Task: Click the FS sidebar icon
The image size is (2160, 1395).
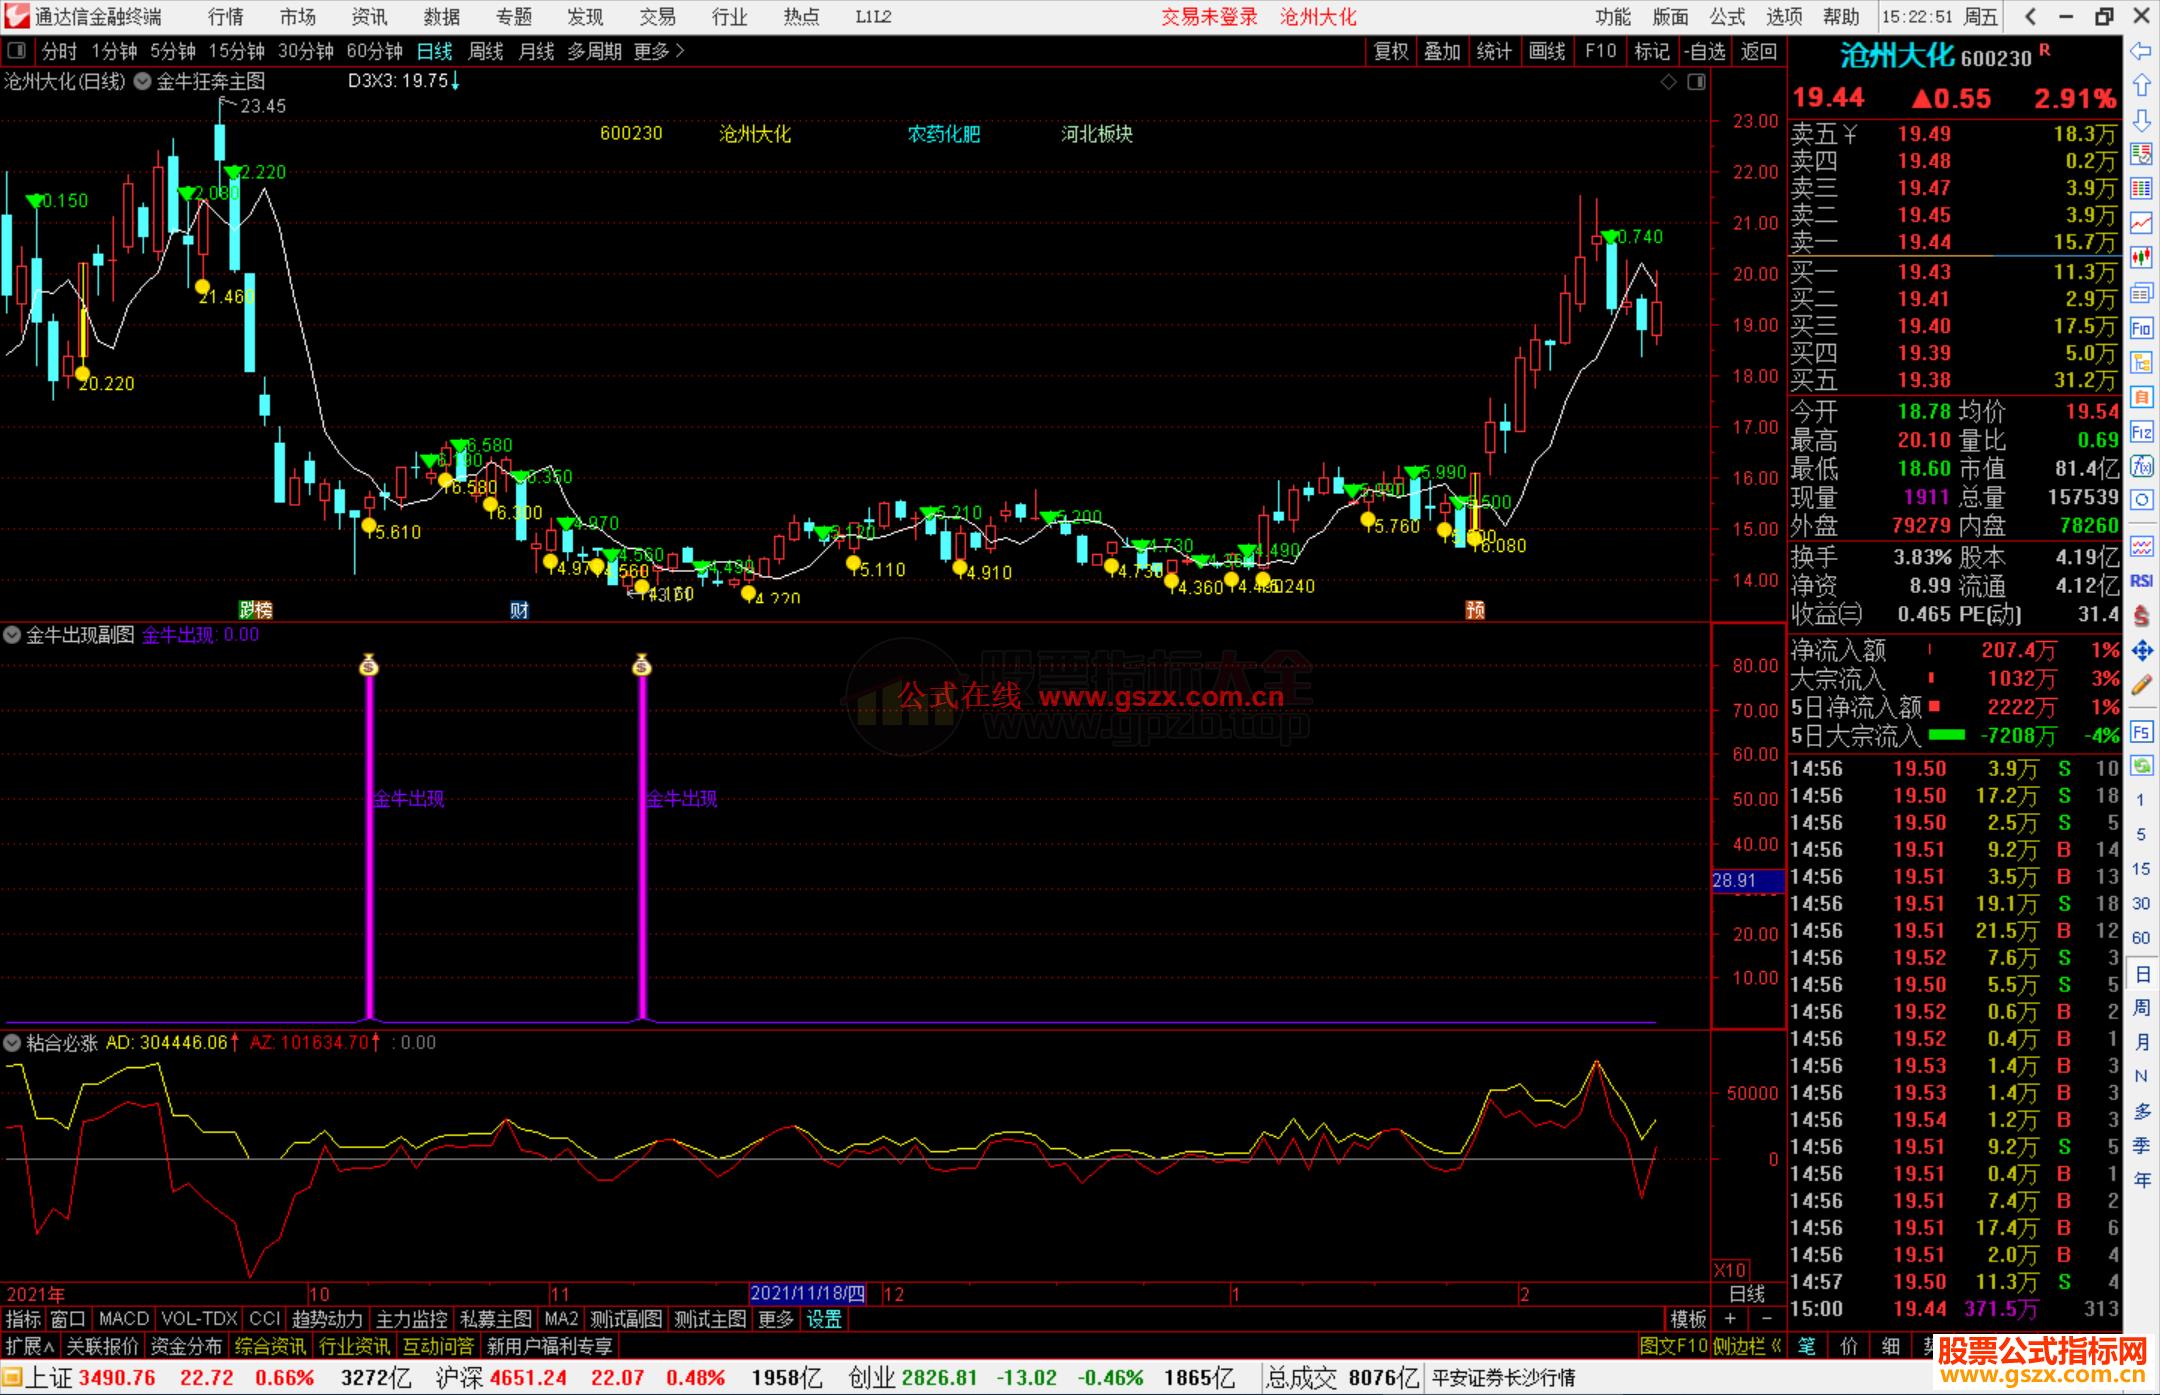Action: [x=2141, y=732]
